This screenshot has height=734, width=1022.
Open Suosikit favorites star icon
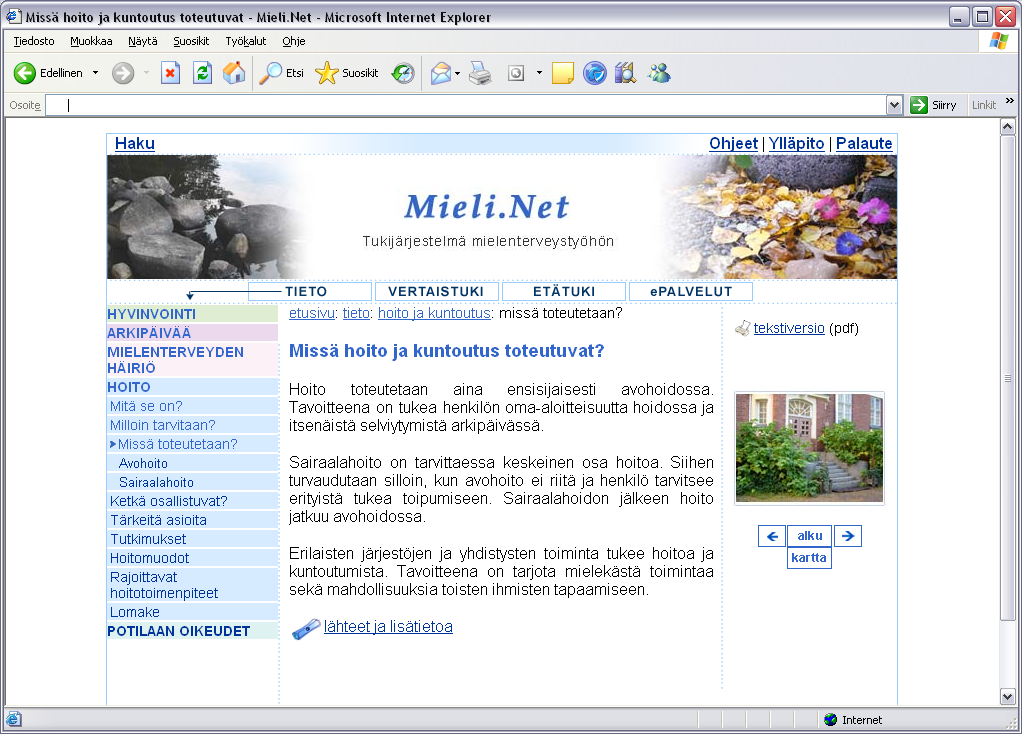(326, 73)
